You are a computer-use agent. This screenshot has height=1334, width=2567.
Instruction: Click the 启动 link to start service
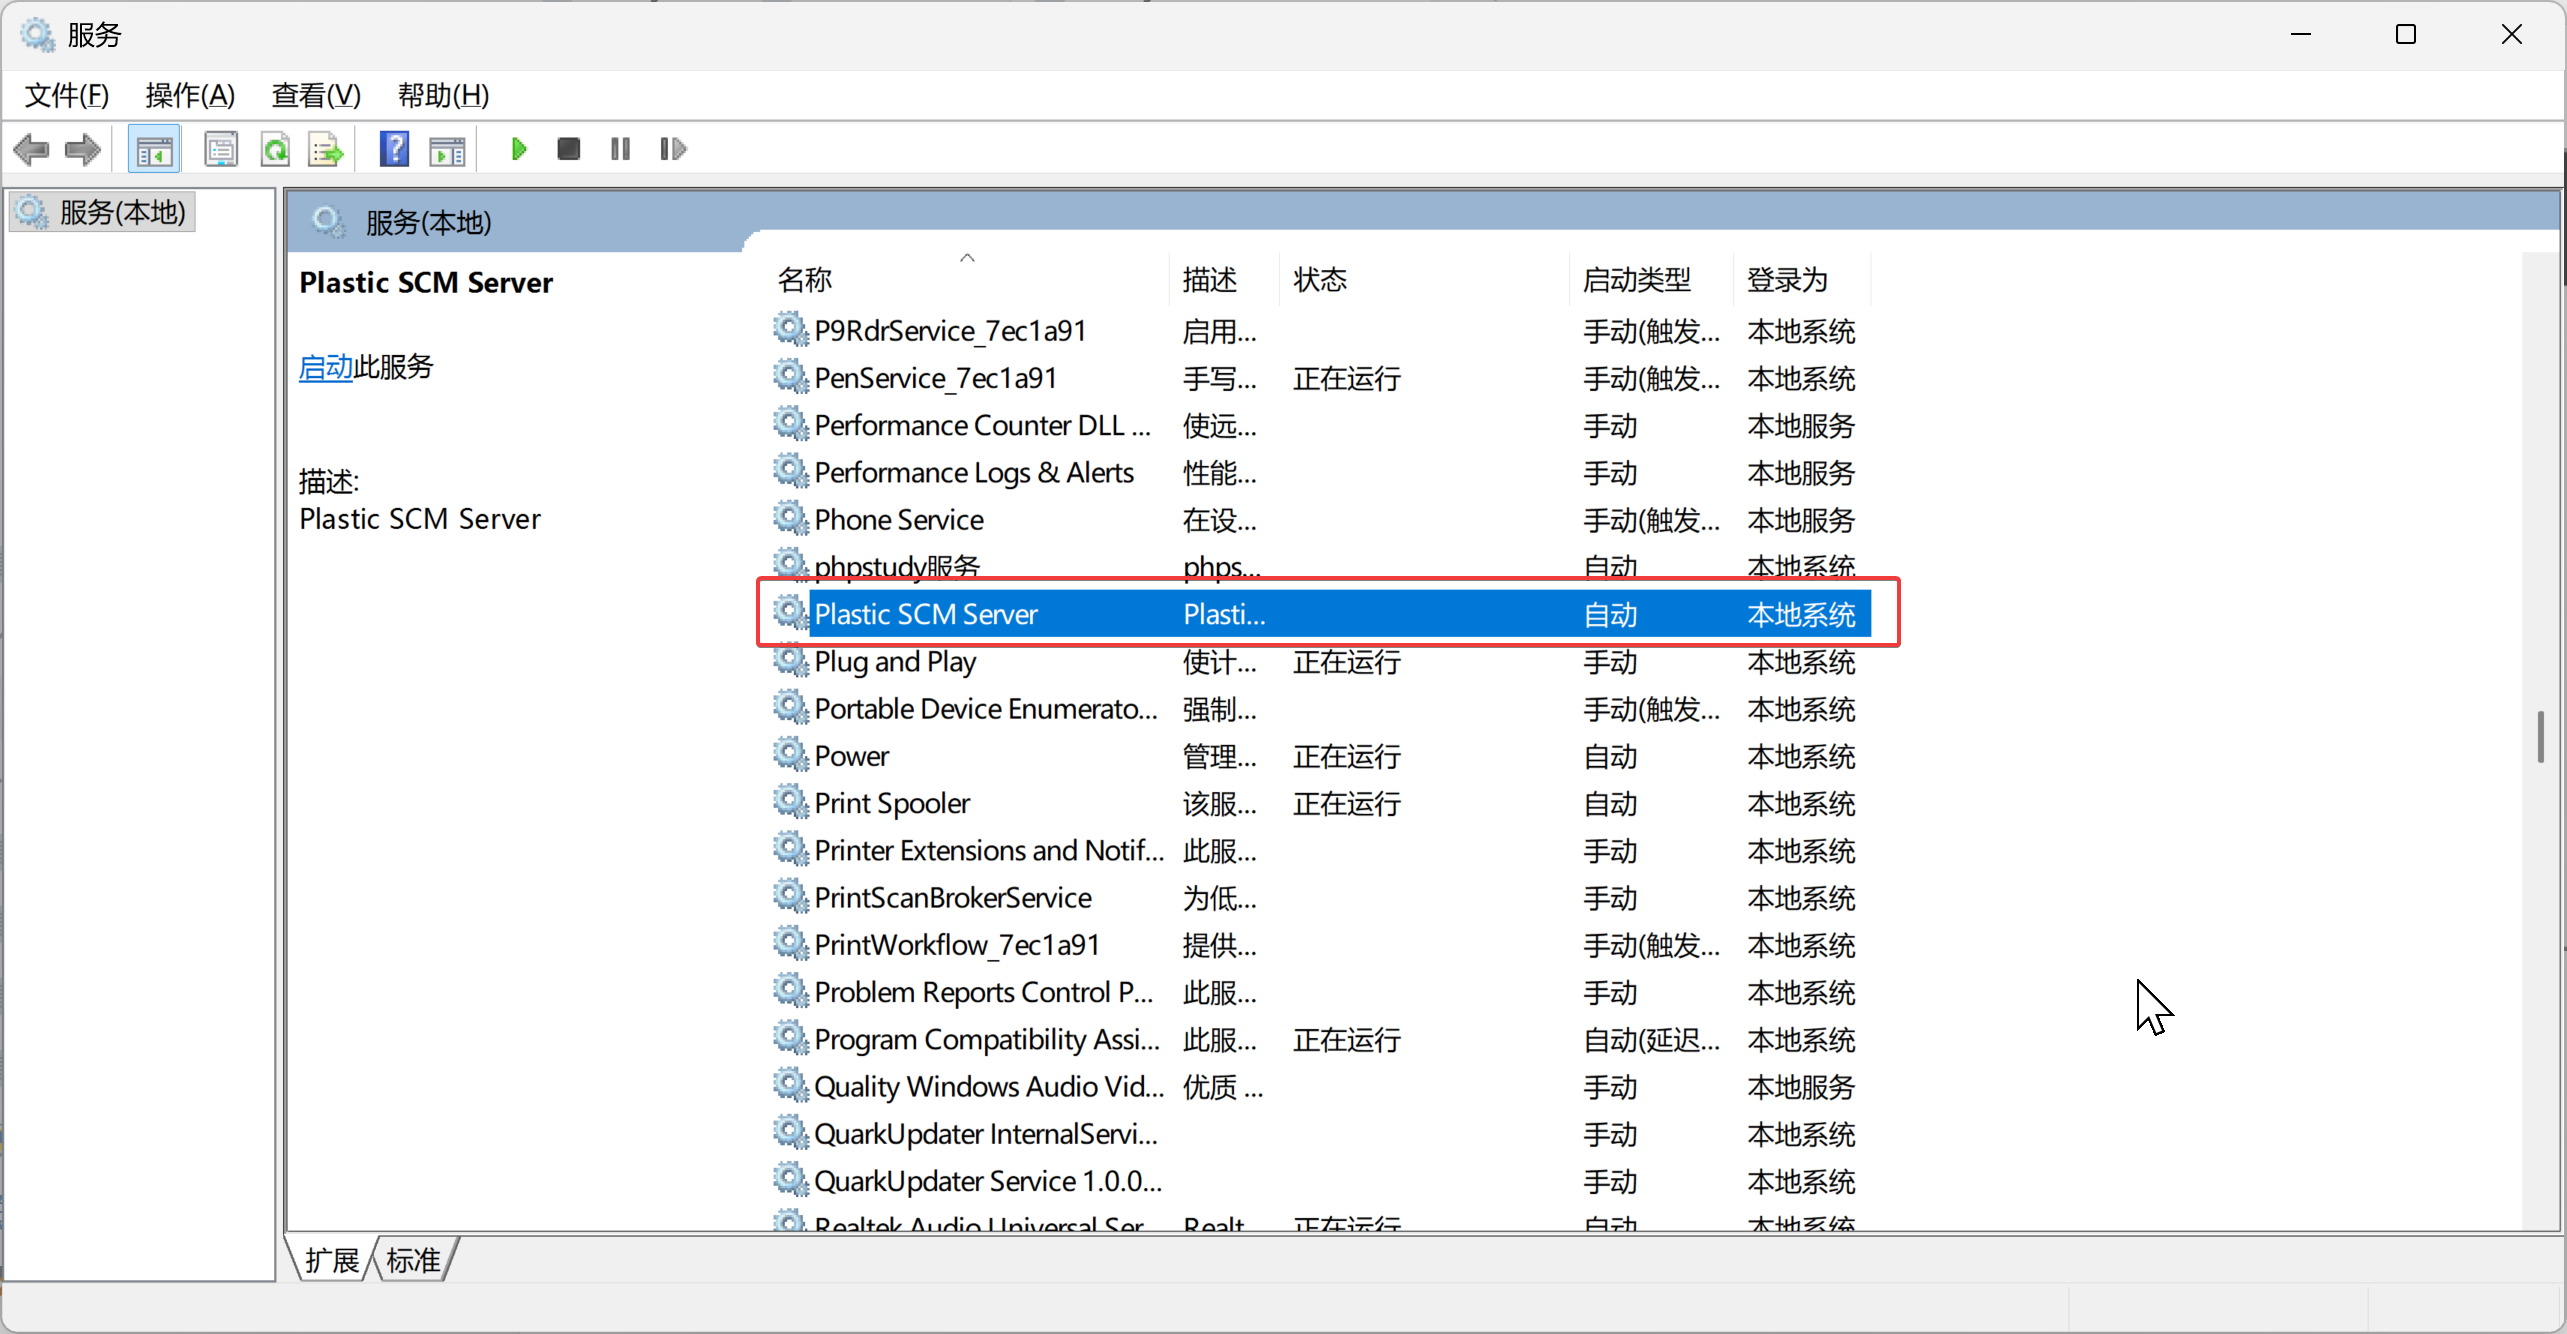pyautogui.click(x=325, y=367)
